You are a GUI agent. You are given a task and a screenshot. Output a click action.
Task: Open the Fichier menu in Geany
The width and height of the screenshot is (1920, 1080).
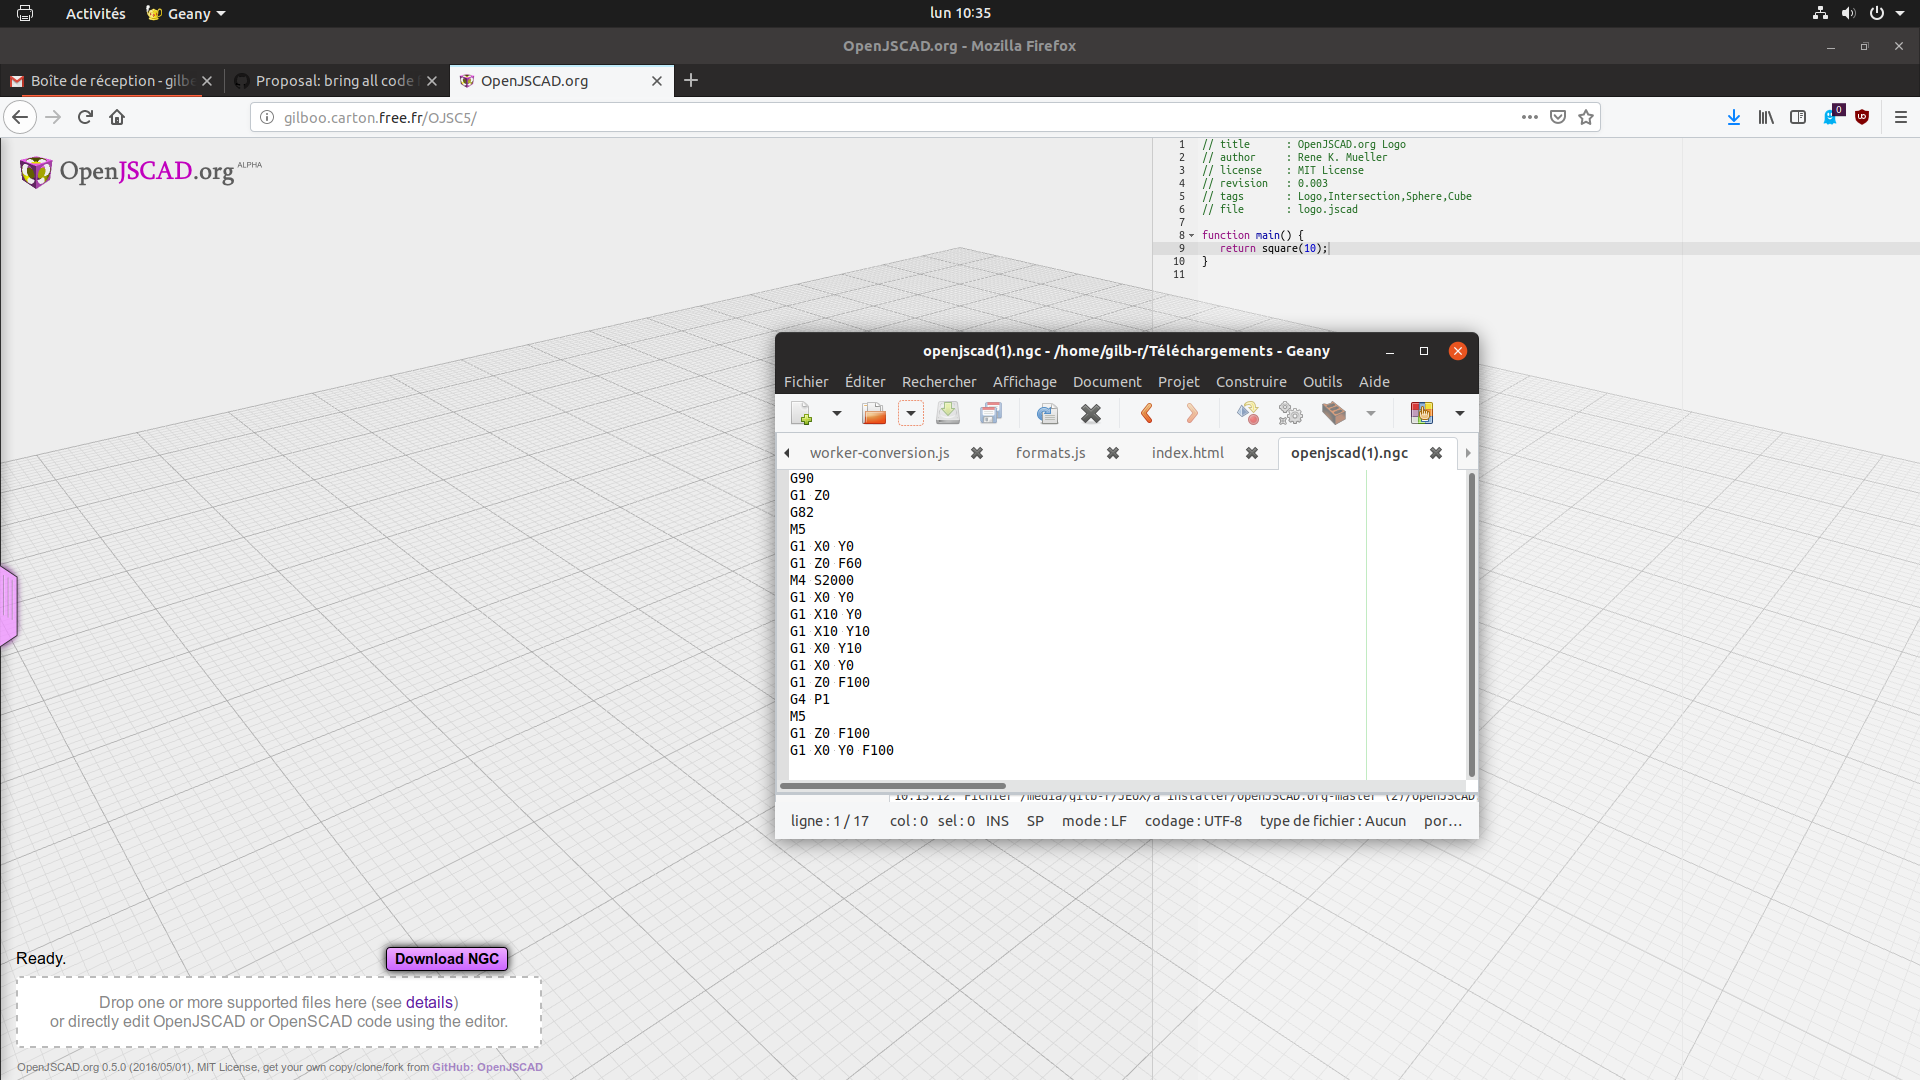tap(806, 382)
